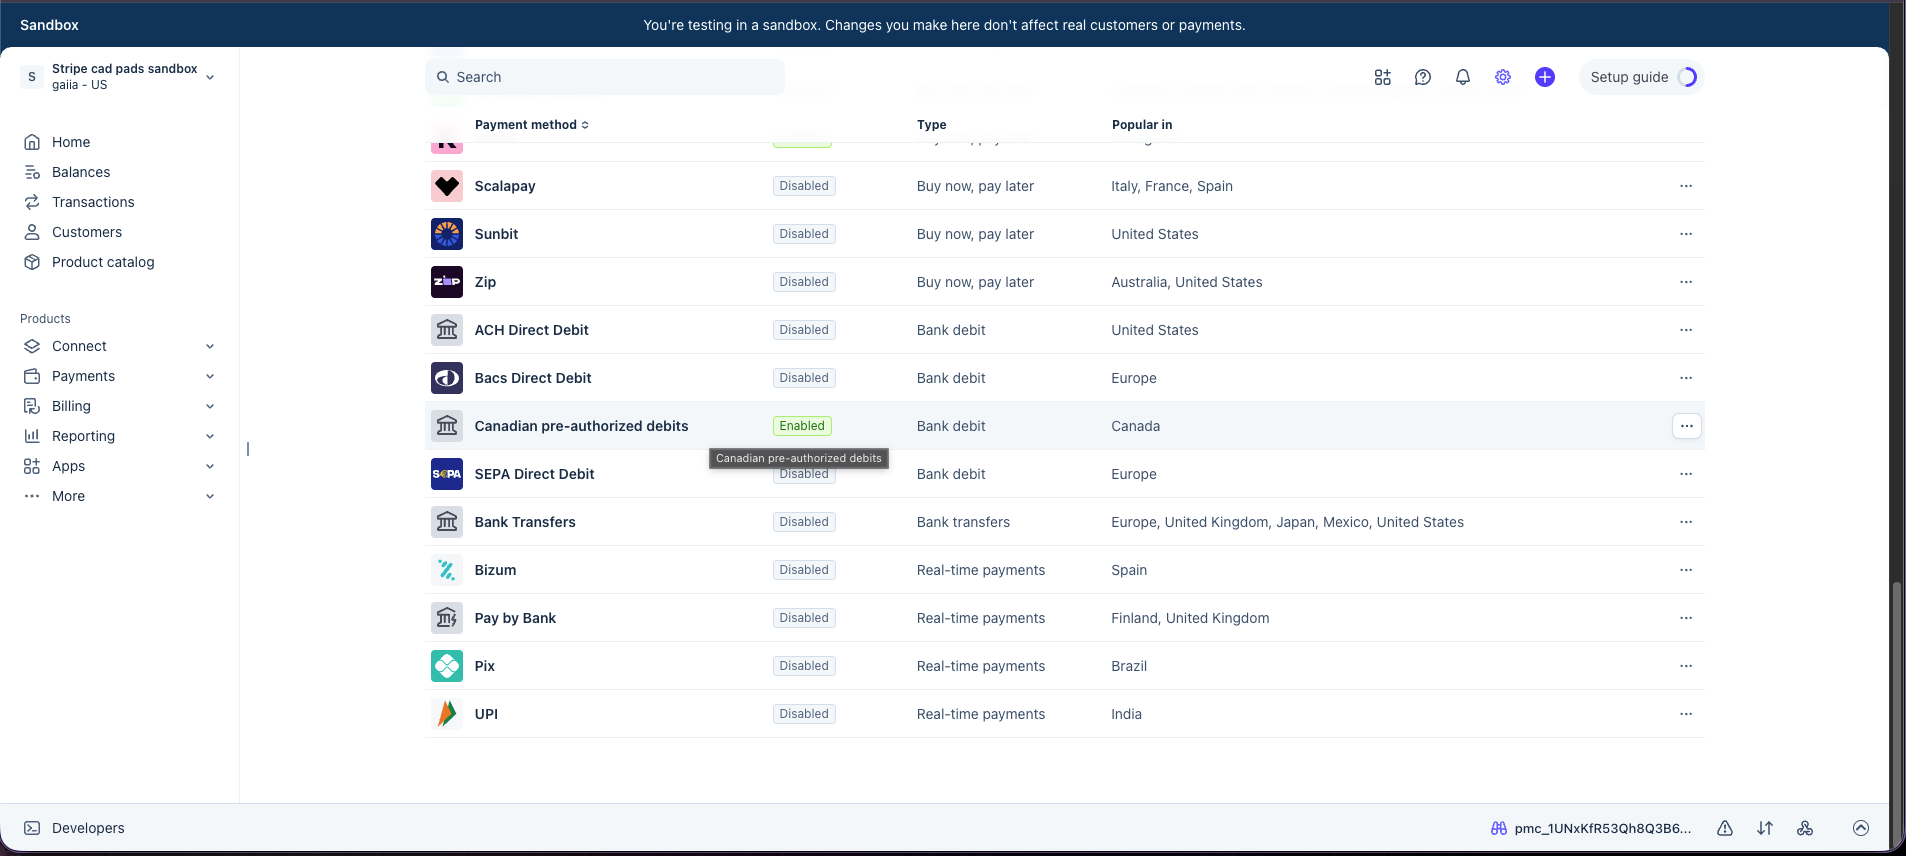This screenshot has width=1906, height=856.
Task: Expand the Payments section in sidebar
Action: tap(119, 376)
